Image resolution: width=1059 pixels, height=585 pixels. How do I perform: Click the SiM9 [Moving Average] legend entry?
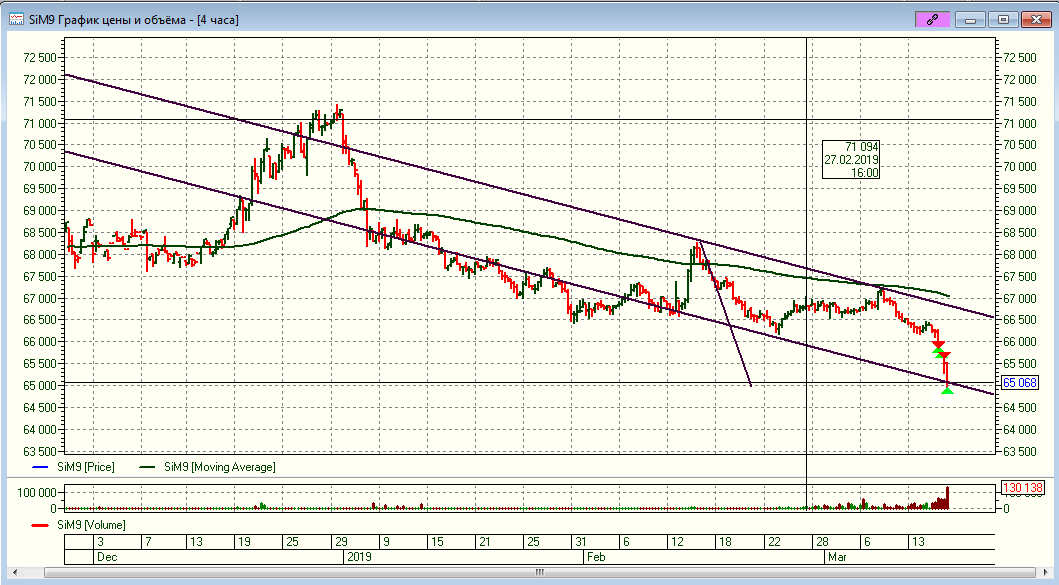tap(207, 467)
